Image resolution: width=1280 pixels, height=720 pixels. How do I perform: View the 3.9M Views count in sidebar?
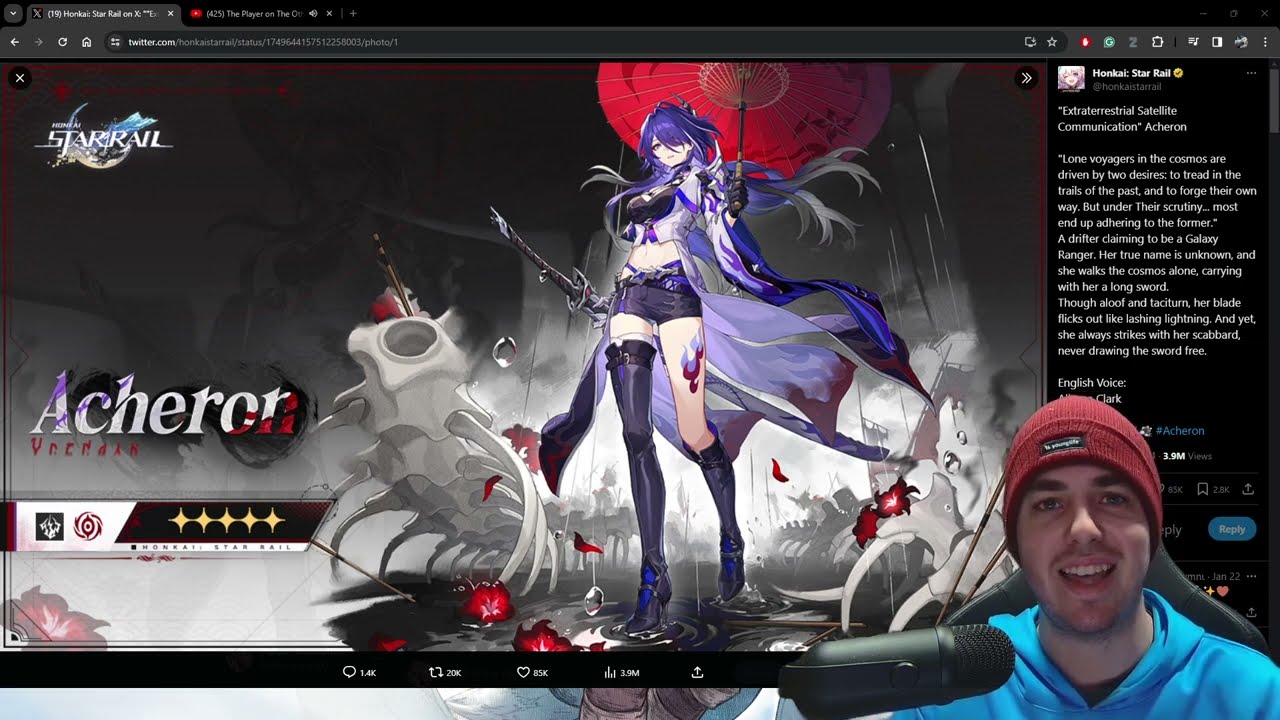pos(1187,456)
